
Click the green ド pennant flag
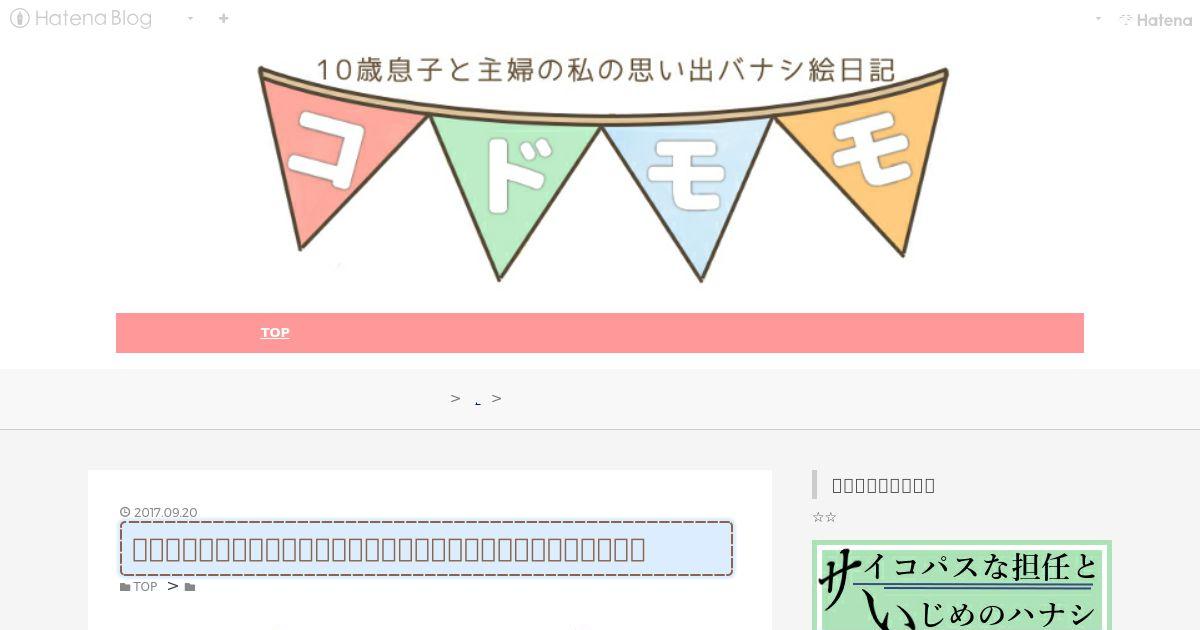coord(513,180)
